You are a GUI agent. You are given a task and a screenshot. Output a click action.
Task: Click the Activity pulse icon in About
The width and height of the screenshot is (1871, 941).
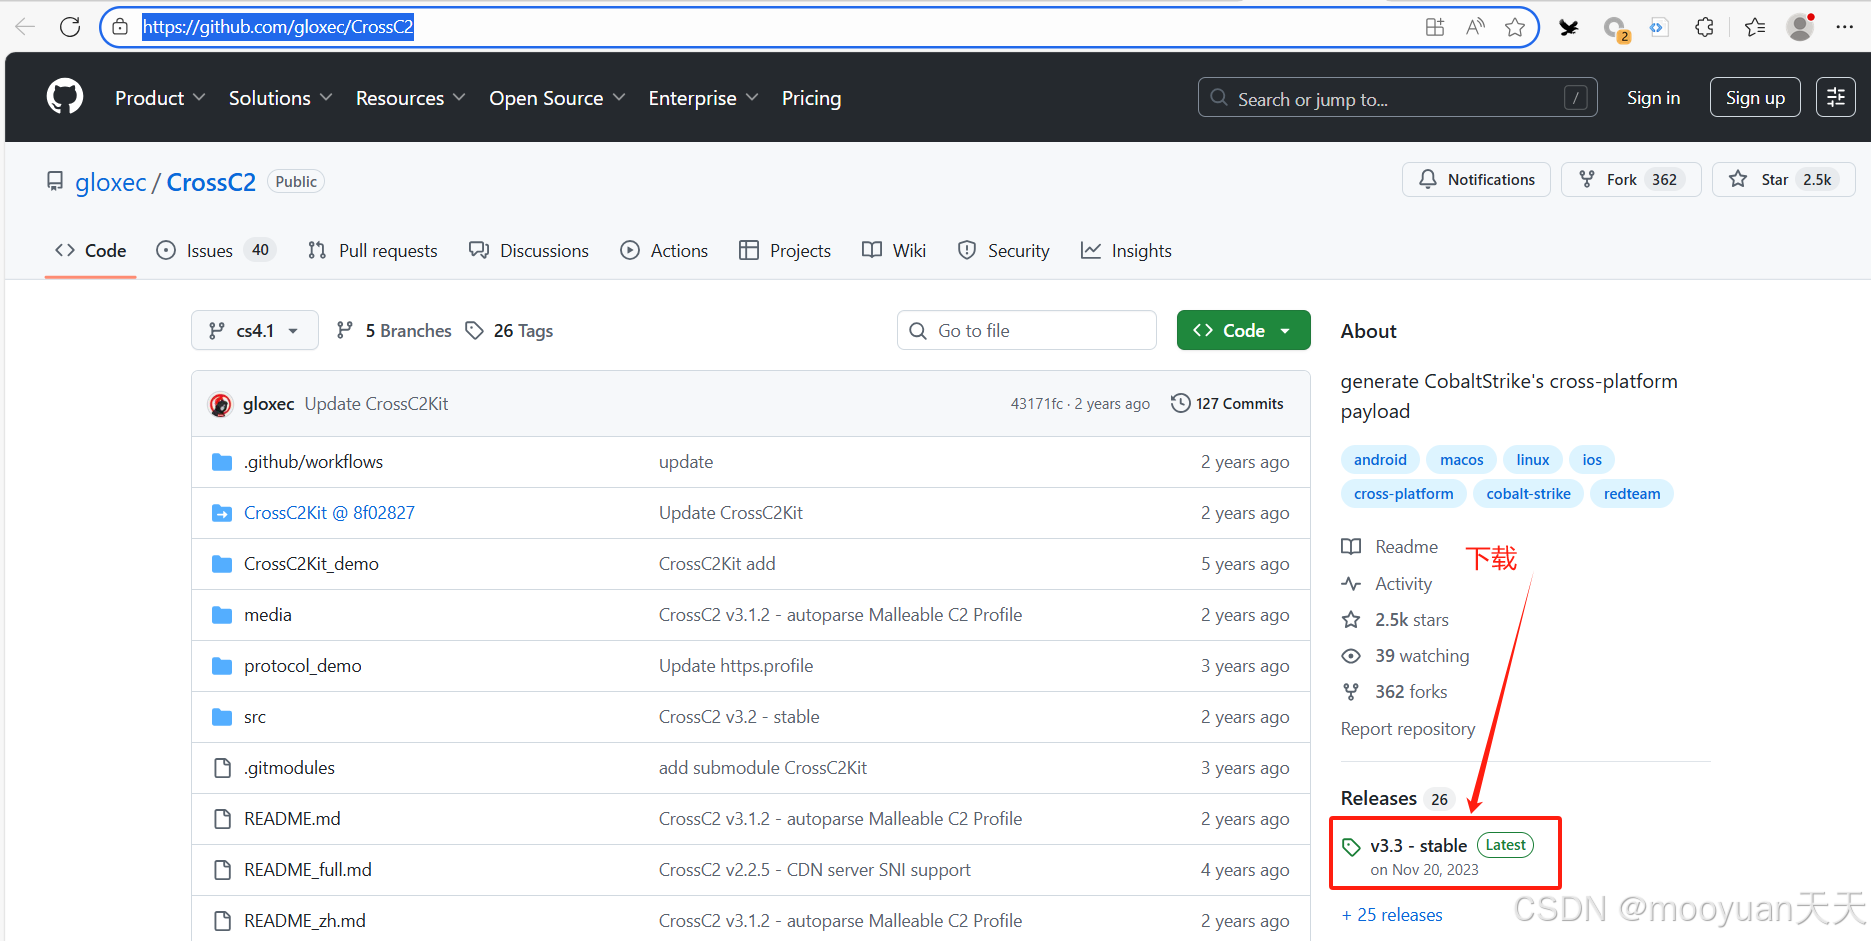[x=1351, y=584]
